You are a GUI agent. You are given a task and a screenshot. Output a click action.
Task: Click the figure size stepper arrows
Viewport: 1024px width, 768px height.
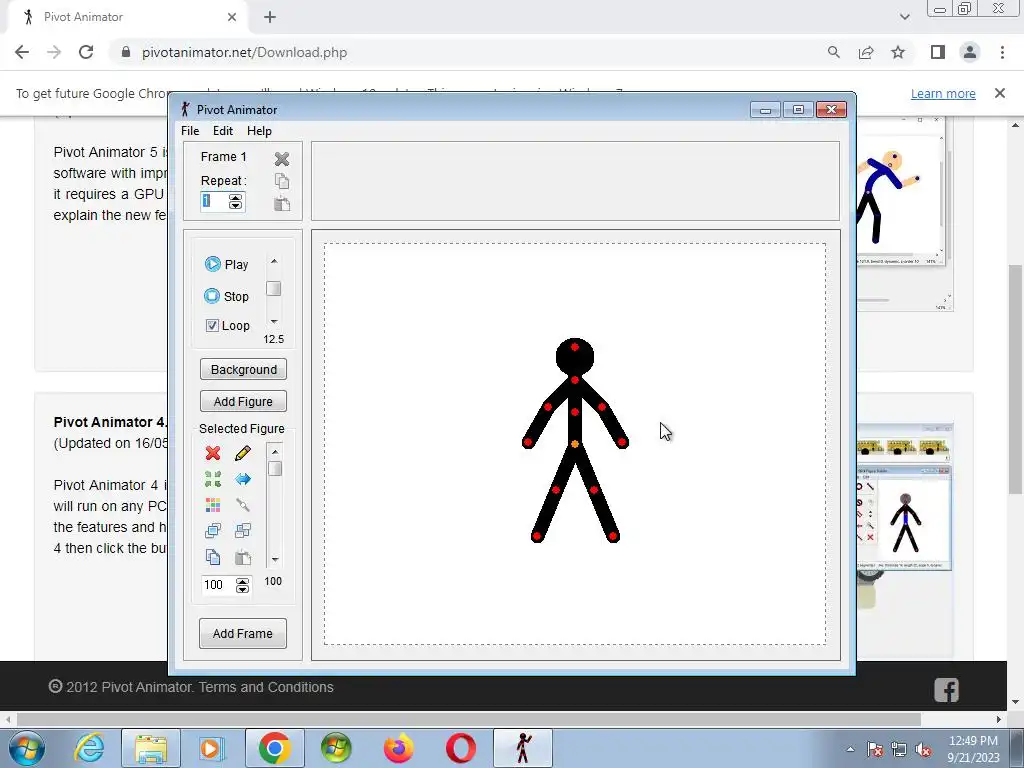tap(242, 585)
